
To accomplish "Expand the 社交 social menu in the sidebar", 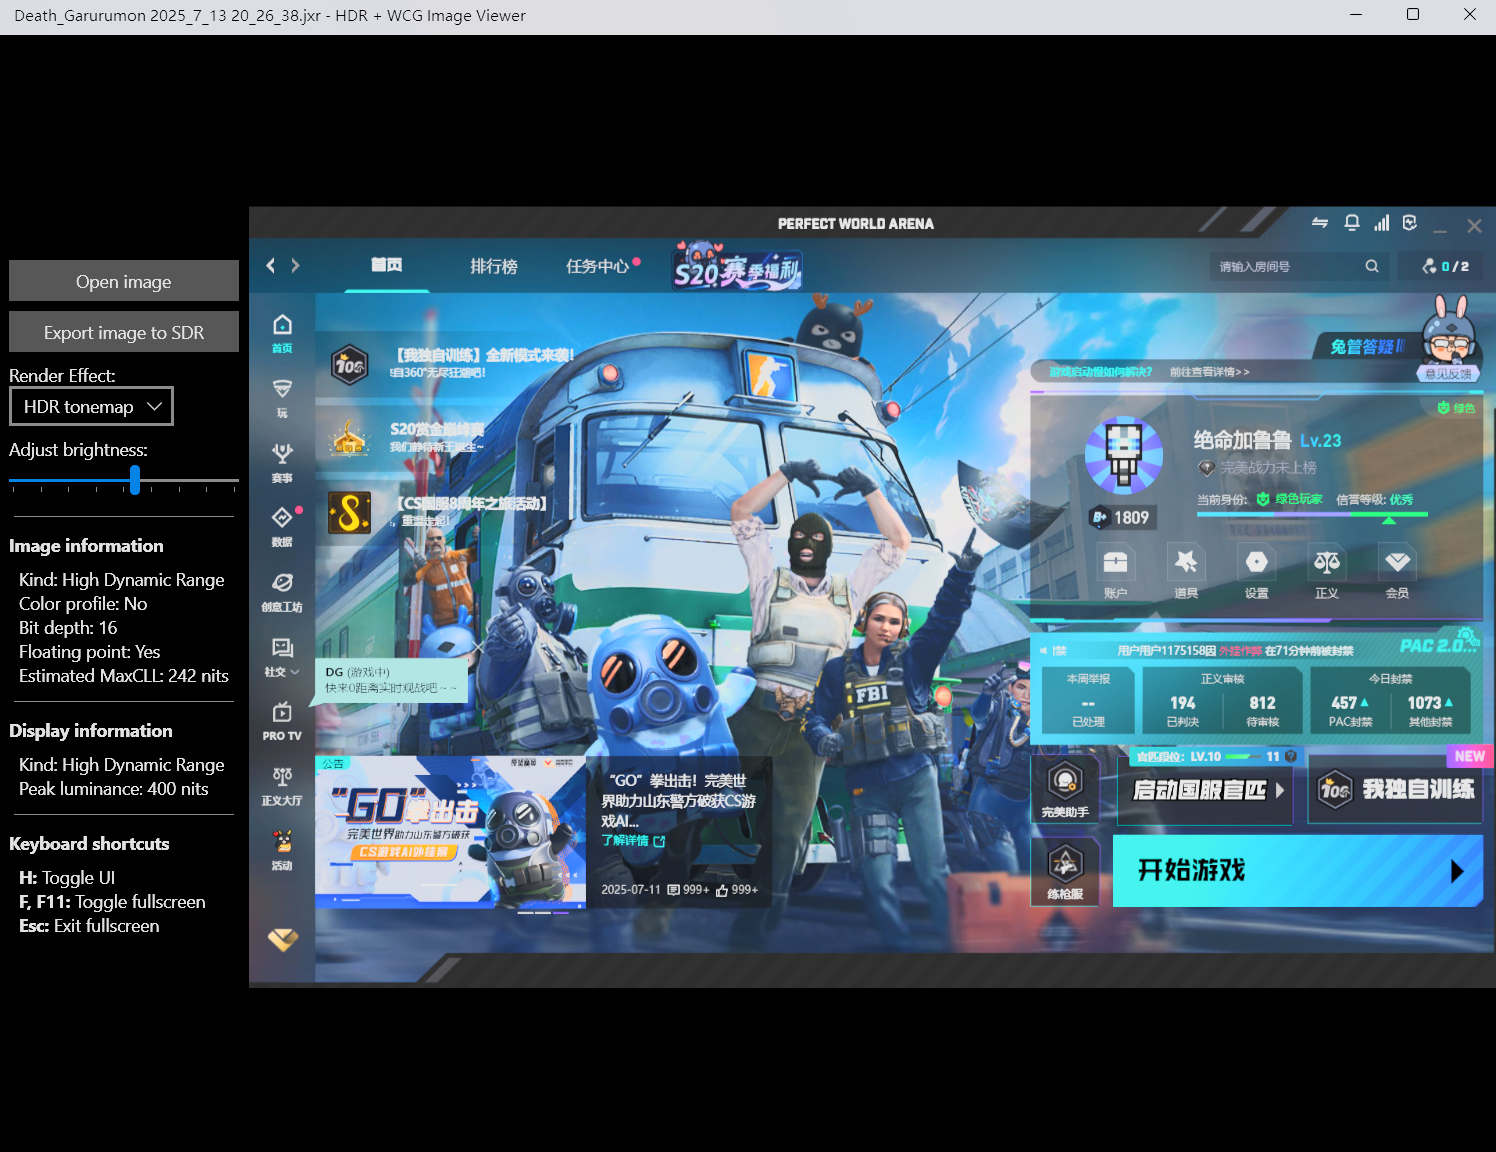I will click(282, 657).
